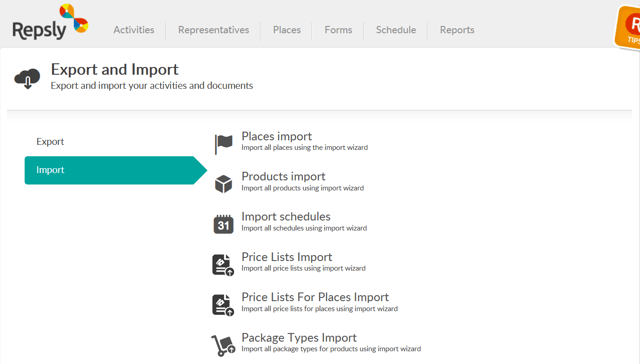Open the Places import link

(277, 136)
